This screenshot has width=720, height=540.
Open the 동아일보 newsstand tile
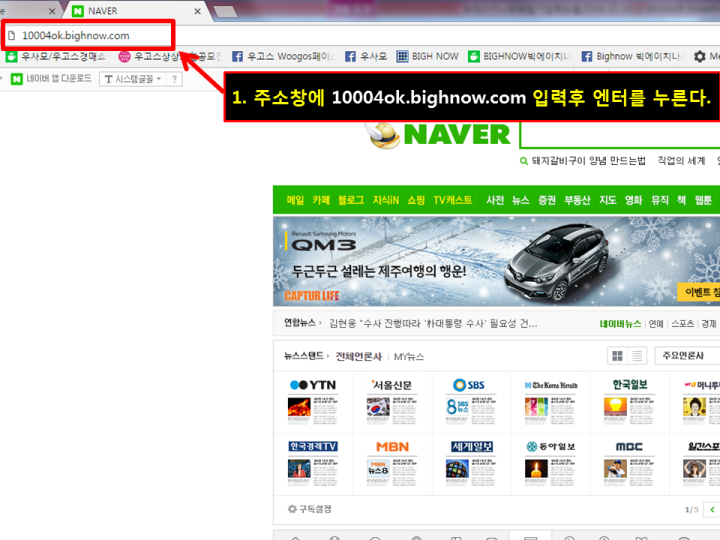point(551,464)
